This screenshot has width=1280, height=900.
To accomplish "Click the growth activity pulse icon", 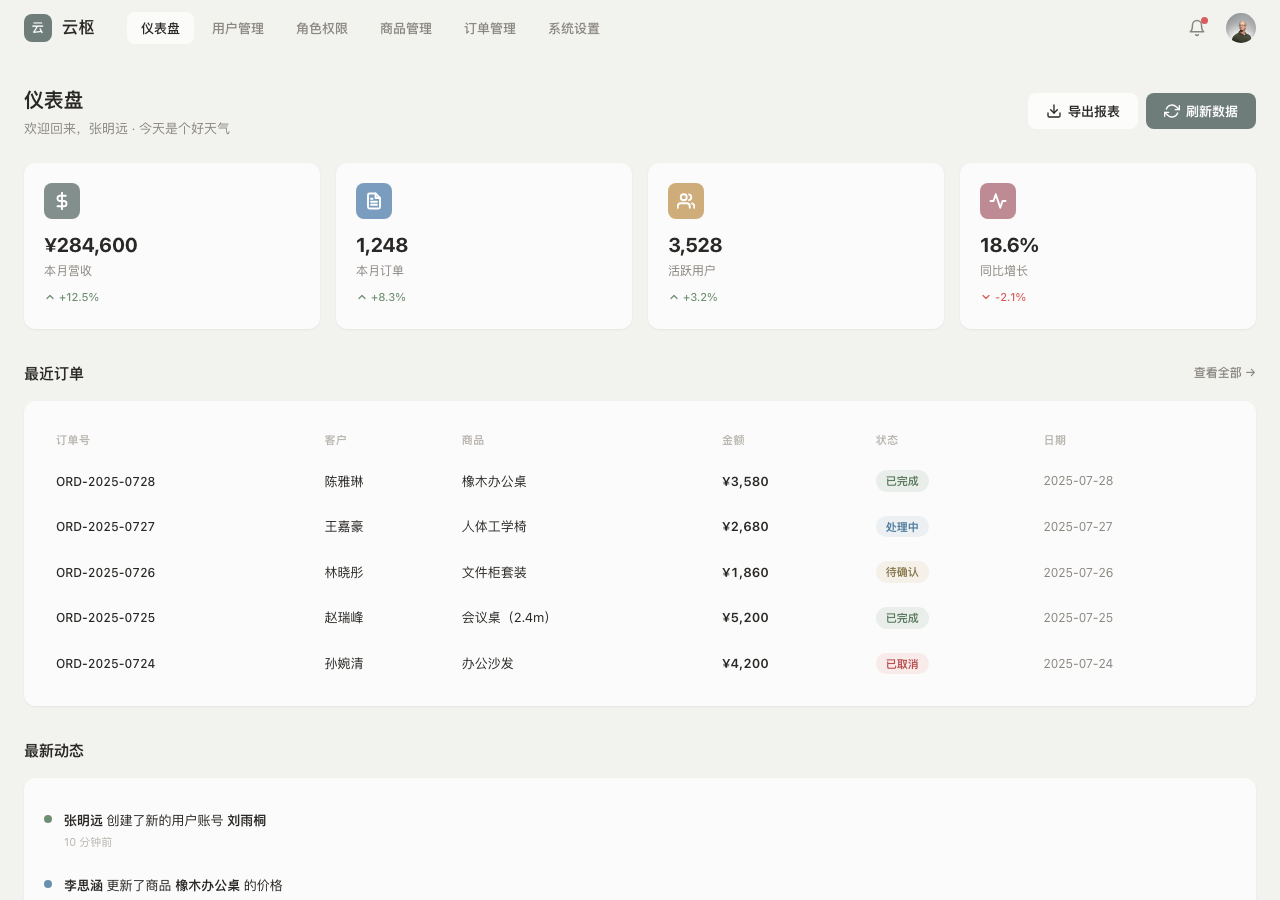I will point(998,201).
